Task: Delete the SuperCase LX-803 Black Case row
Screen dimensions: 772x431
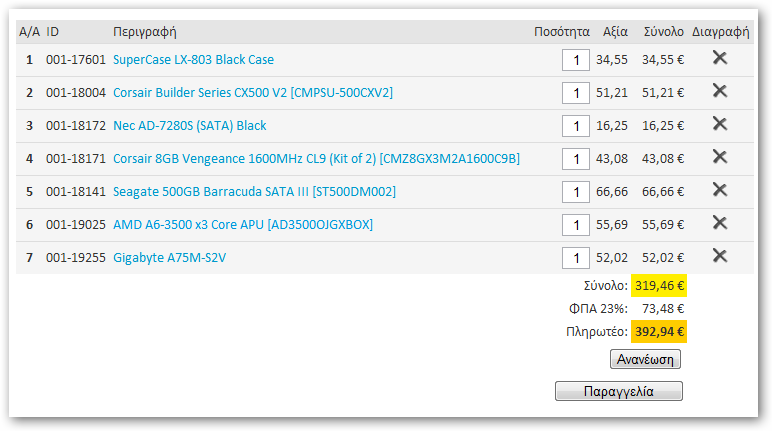Action: point(720,58)
